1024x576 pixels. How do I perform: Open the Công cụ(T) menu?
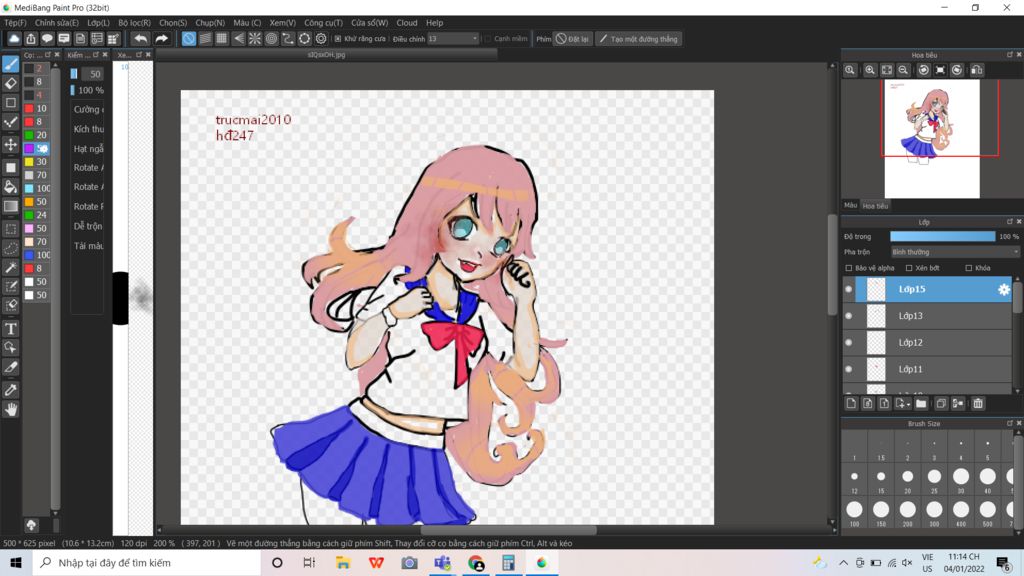pos(323,22)
